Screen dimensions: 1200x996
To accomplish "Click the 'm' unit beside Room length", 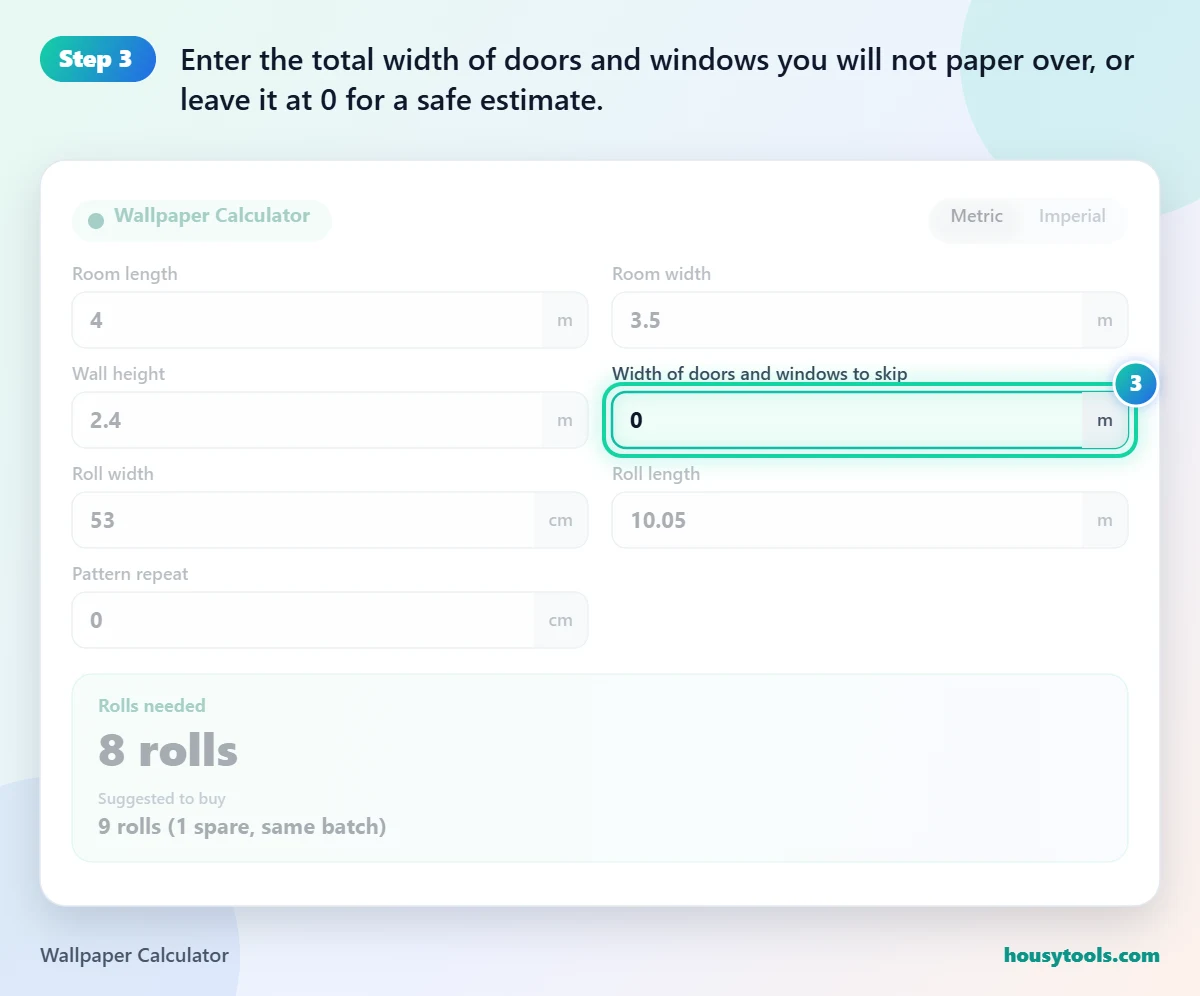I will click(565, 320).
